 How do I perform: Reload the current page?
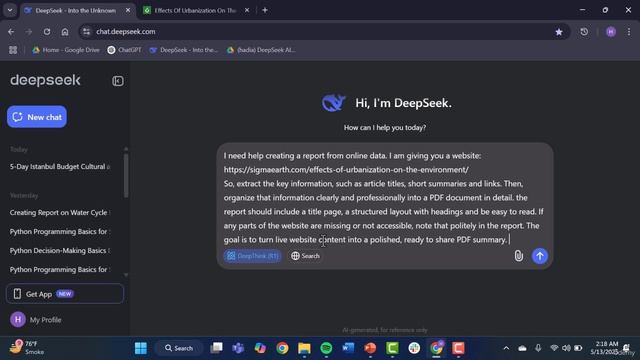[47, 31]
